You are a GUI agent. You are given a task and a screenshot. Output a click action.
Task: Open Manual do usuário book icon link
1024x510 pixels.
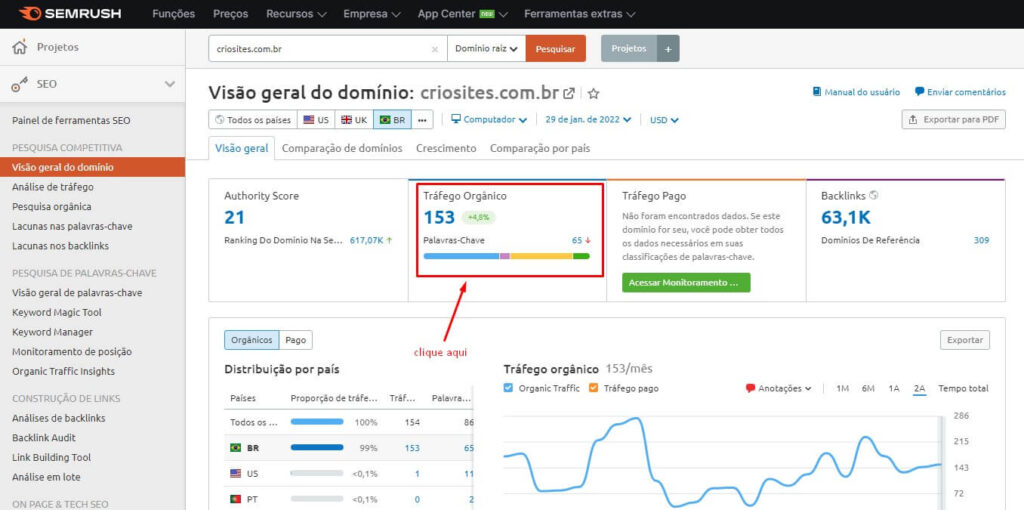tap(856, 92)
